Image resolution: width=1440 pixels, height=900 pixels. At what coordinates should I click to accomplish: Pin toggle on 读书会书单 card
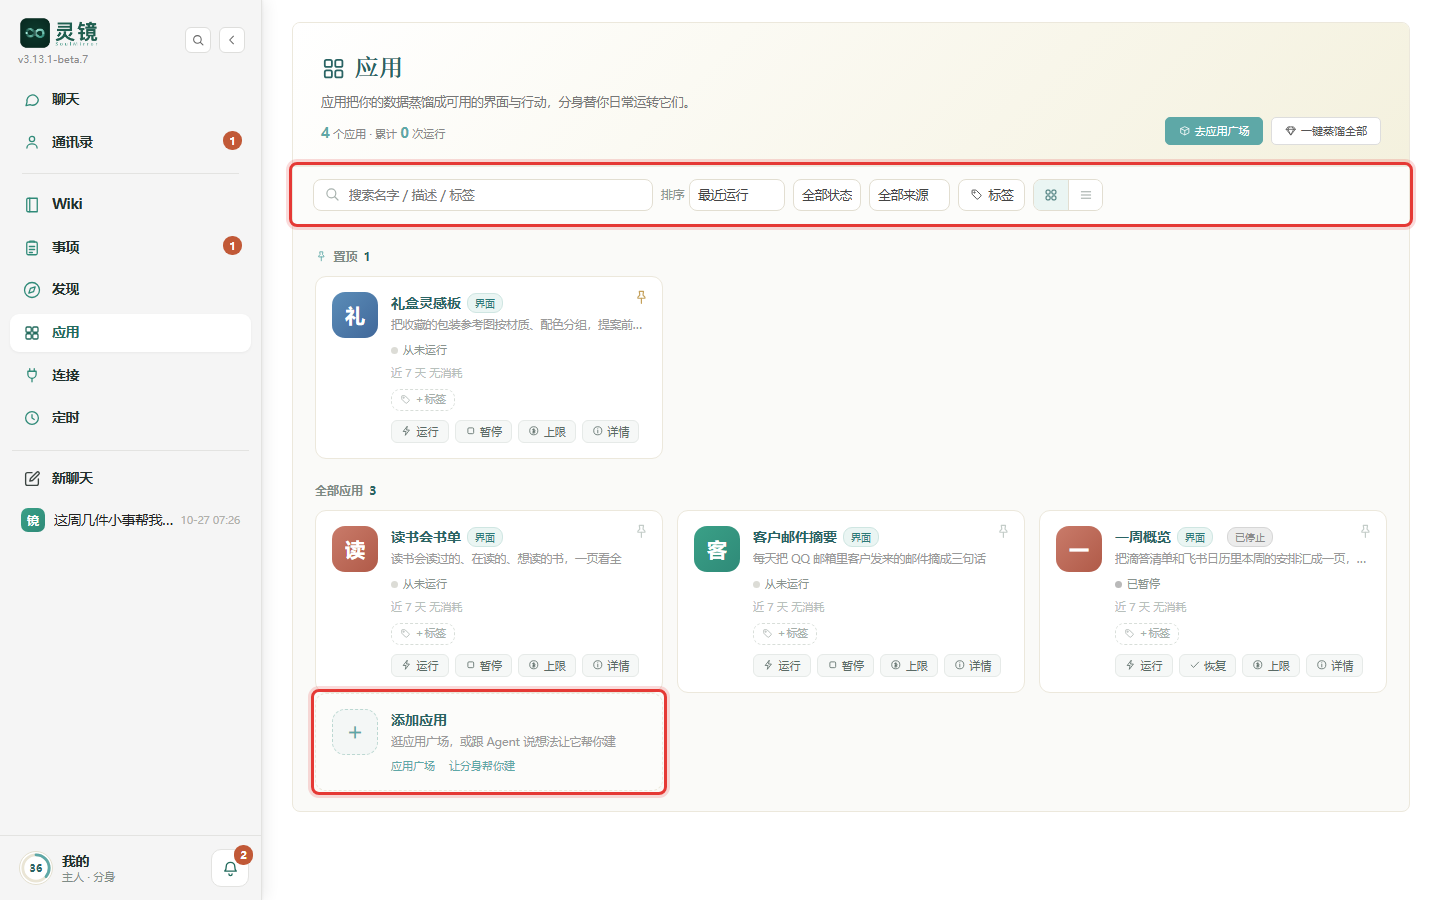[x=641, y=531]
